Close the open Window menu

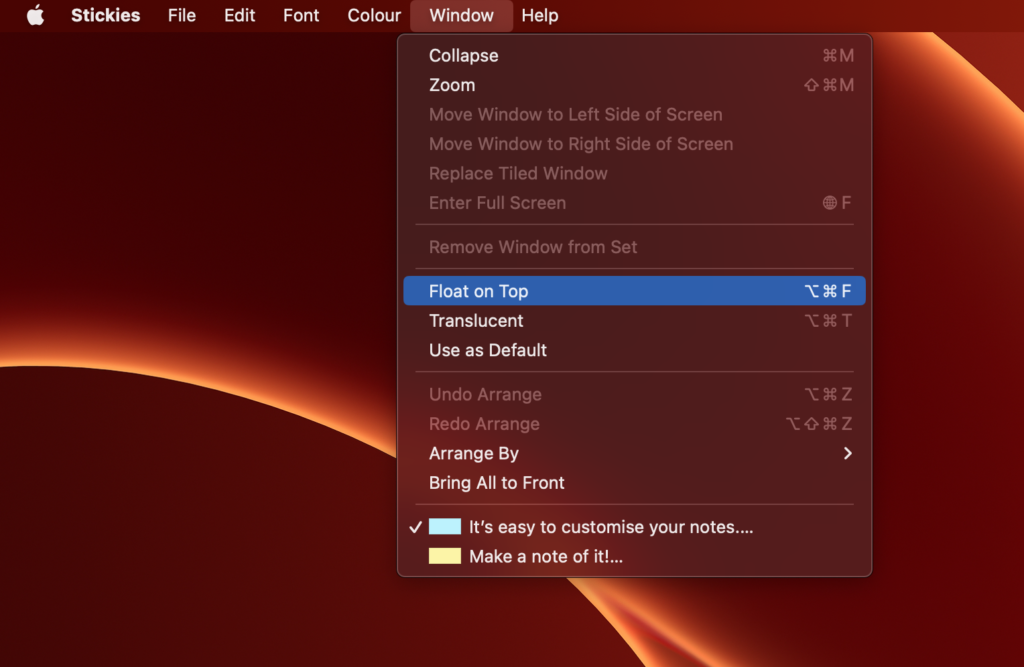click(461, 15)
